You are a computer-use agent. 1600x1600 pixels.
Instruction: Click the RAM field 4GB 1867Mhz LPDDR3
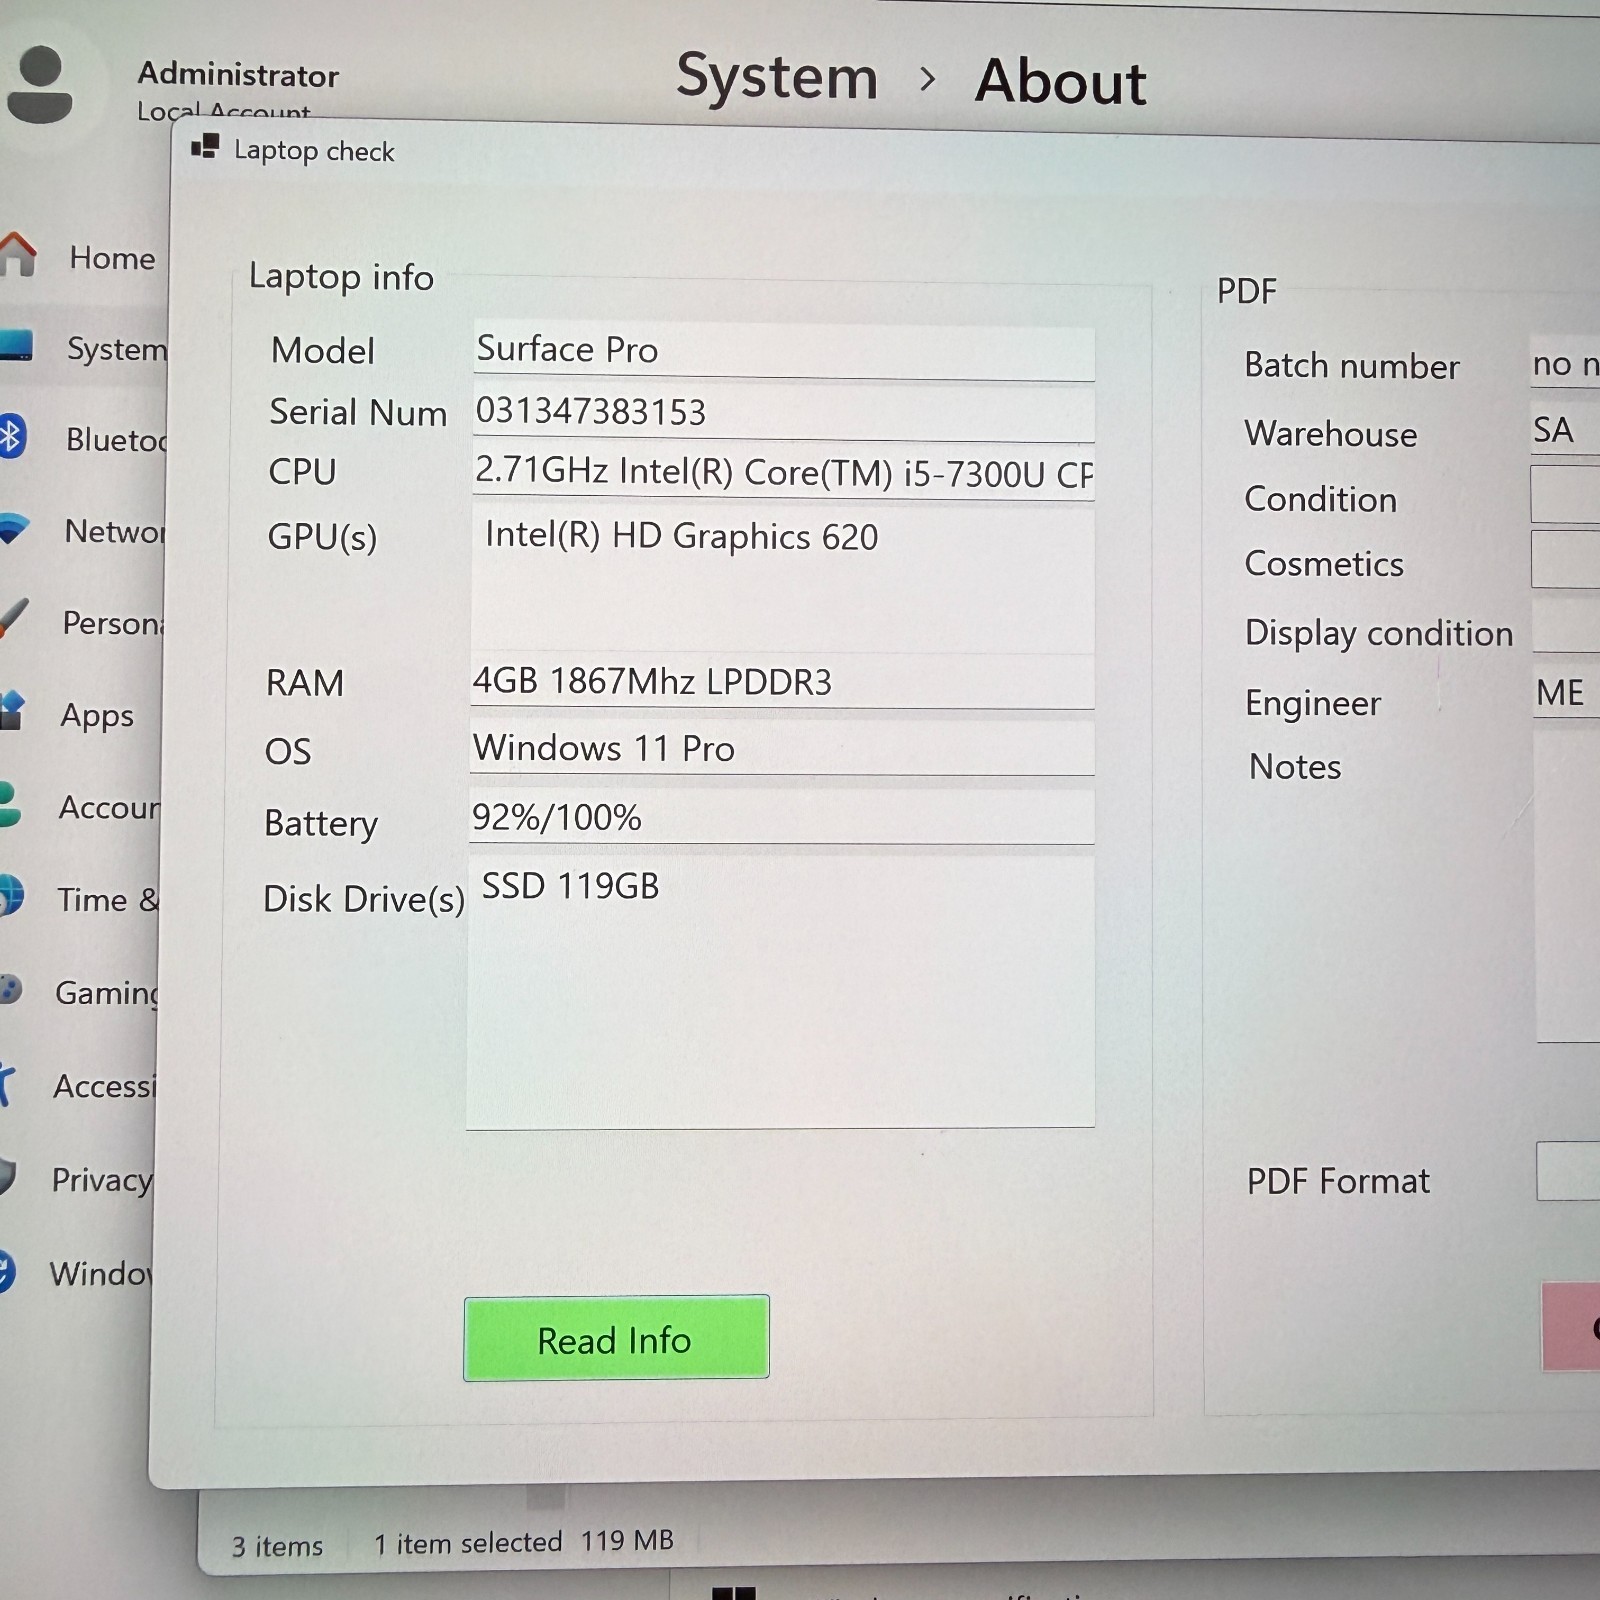coord(782,683)
